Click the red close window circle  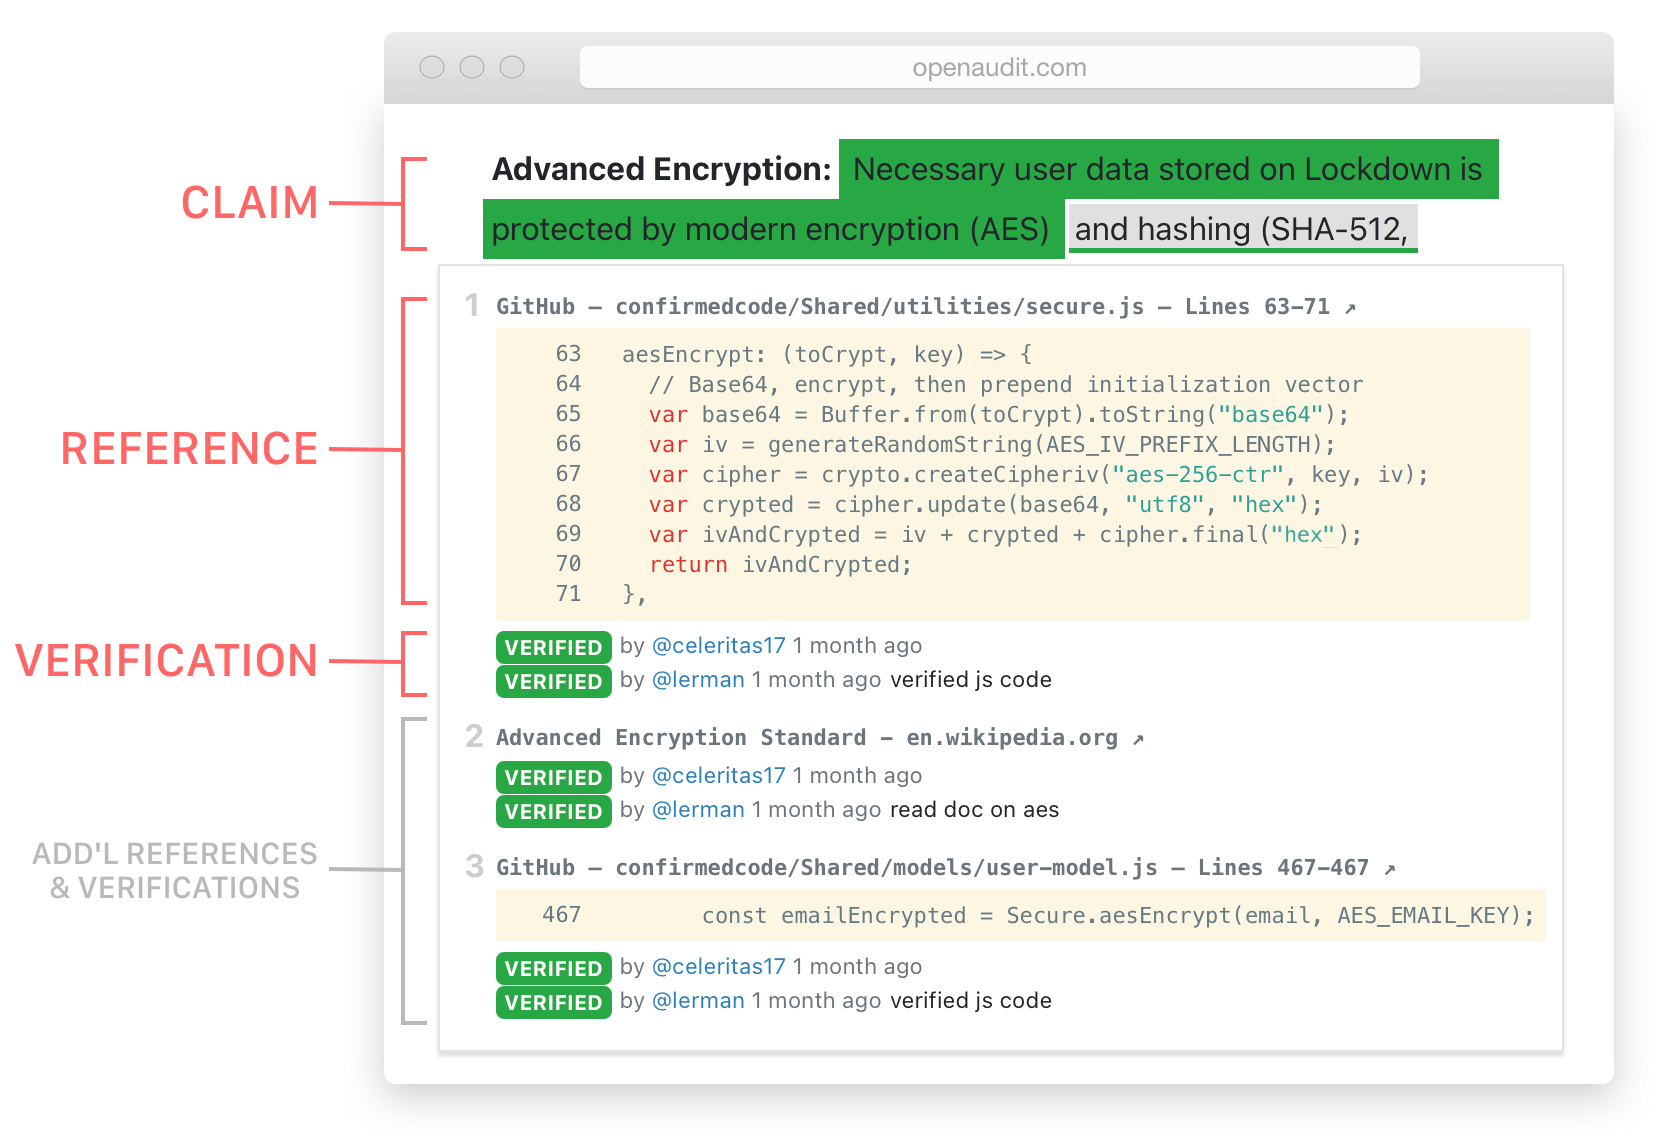pos(432,67)
